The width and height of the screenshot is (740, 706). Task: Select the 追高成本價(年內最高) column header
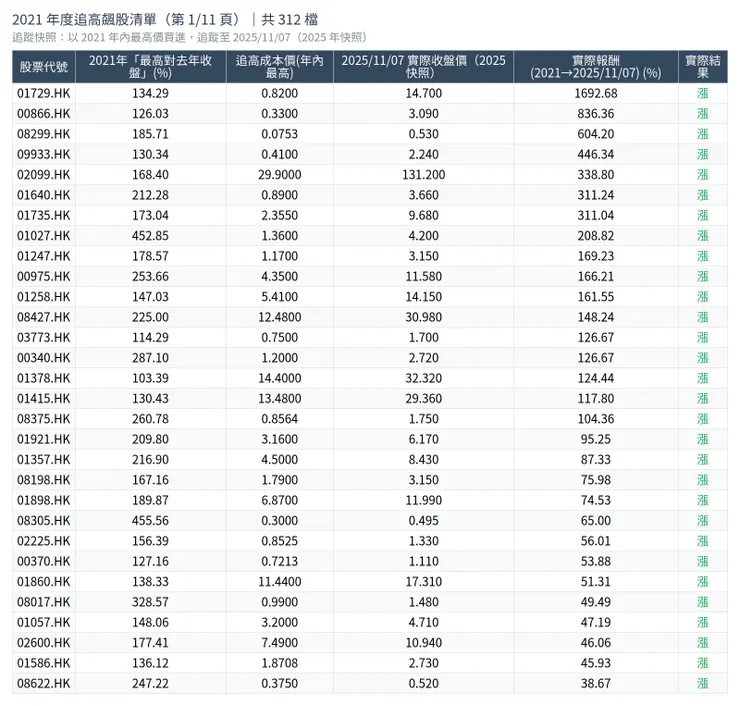(x=279, y=67)
